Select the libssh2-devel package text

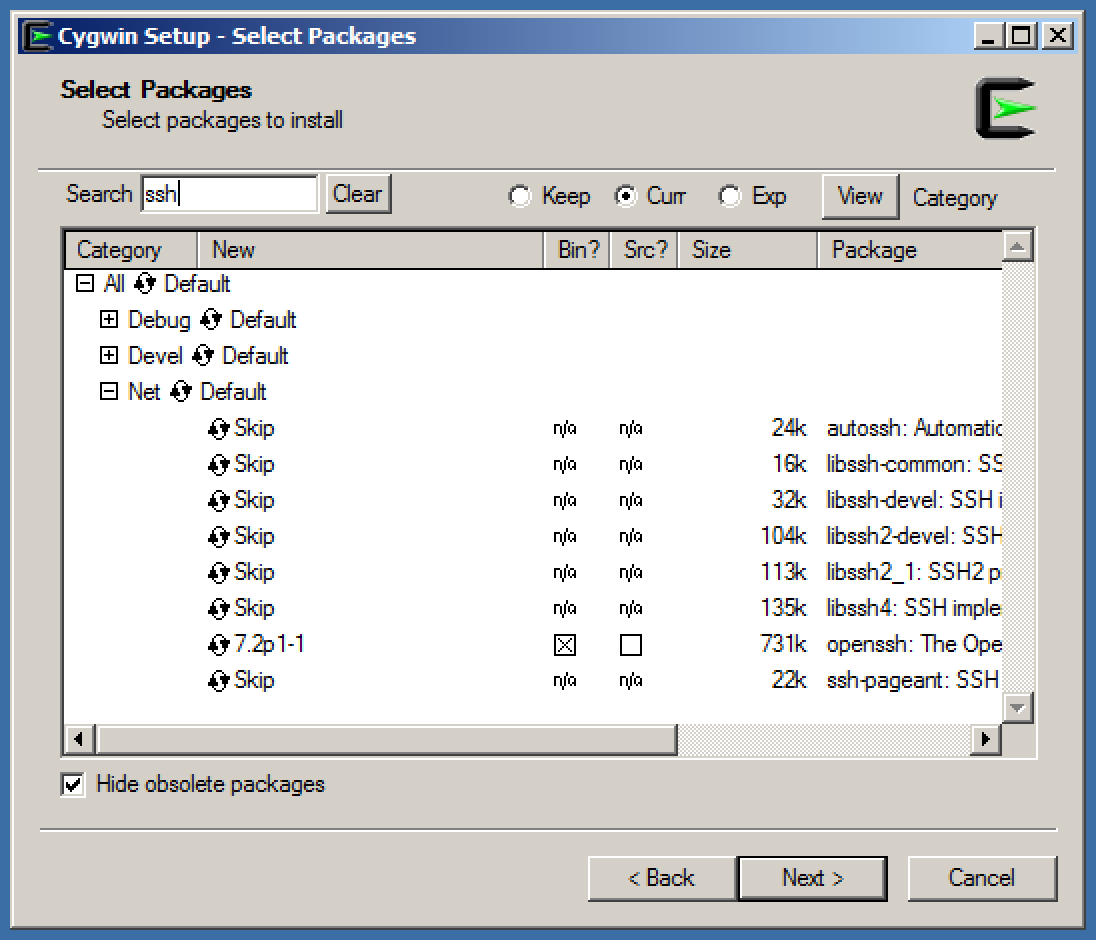click(x=914, y=536)
